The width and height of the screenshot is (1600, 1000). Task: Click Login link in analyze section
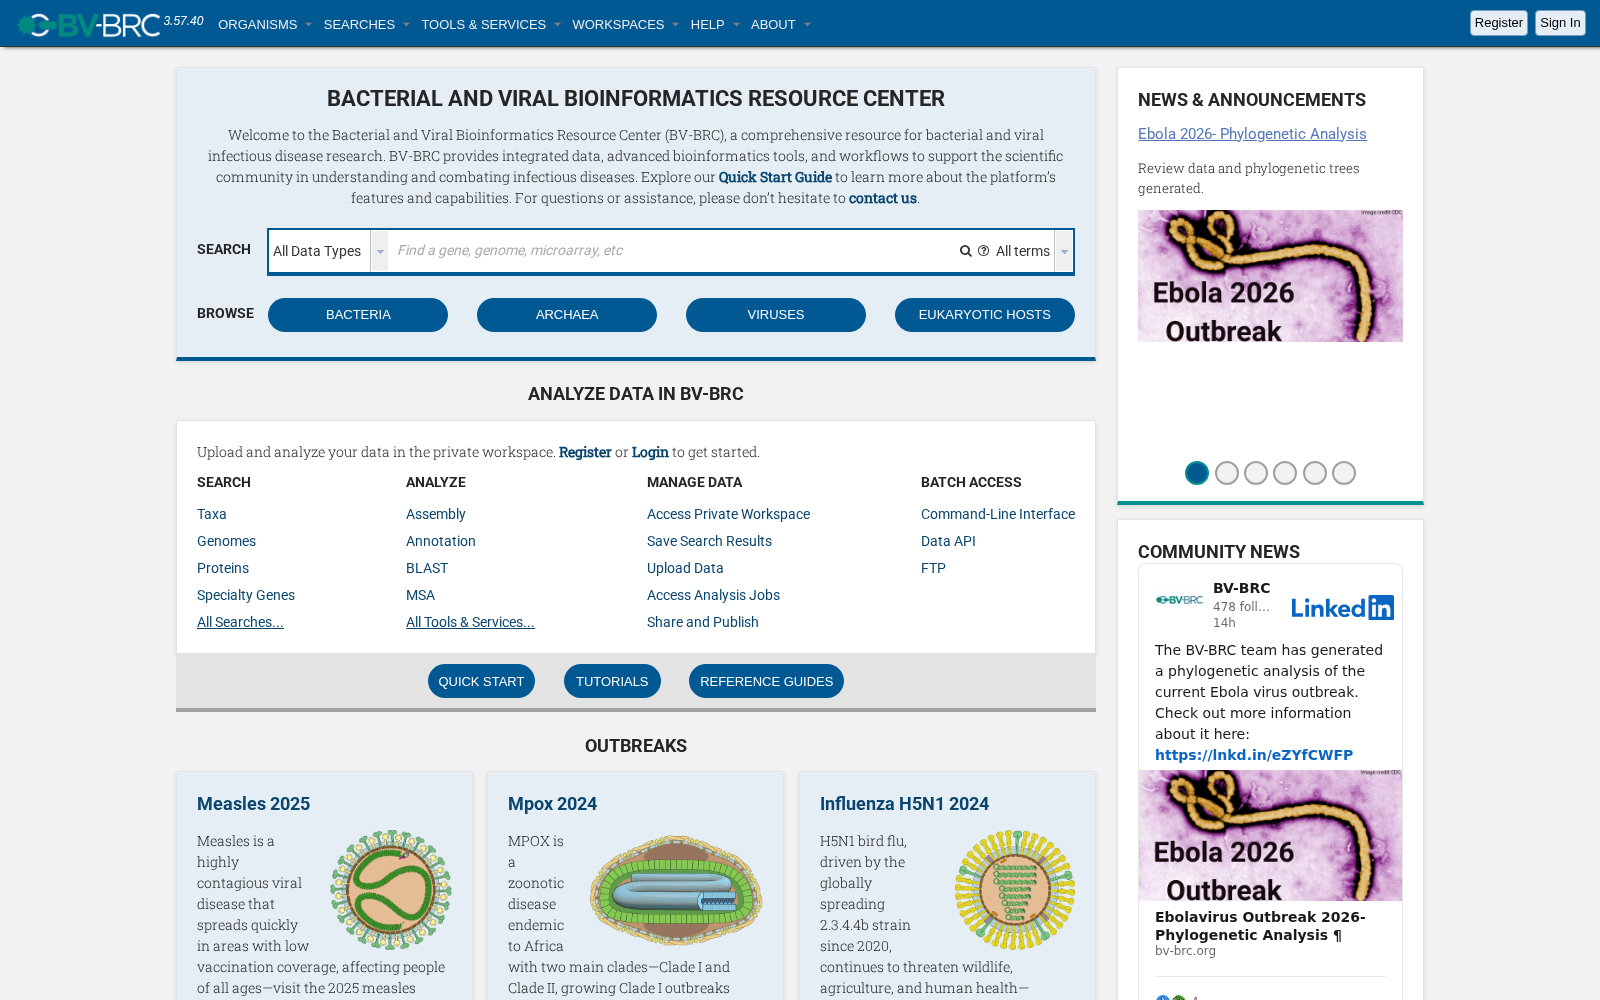tap(650, 452)
